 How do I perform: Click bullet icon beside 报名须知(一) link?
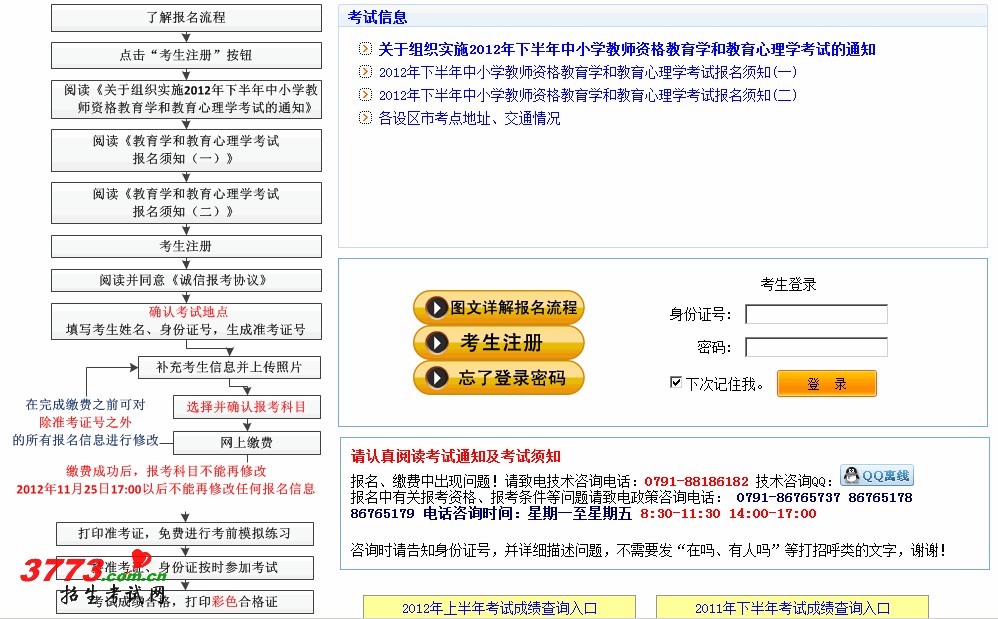(x=365, y=72)
